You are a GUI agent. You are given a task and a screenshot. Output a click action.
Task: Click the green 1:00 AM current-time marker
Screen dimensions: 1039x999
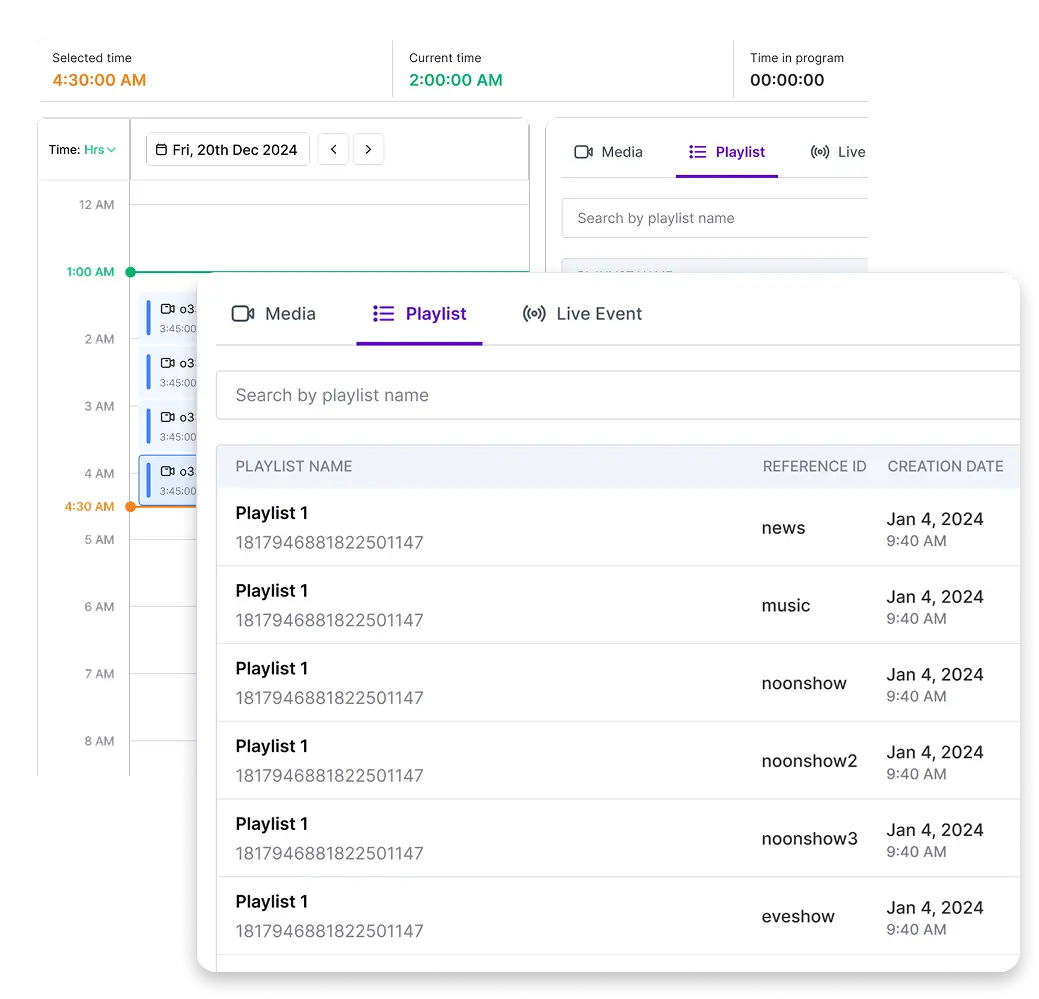(131, 272)
